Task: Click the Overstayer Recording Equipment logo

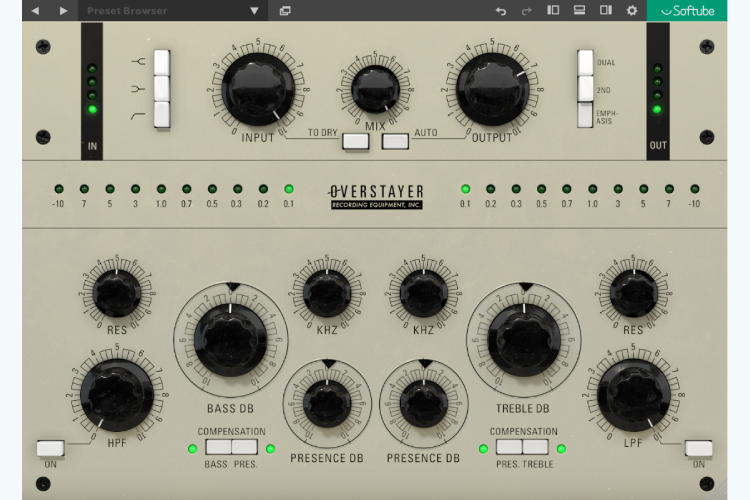Action: (x=376, y=197)
